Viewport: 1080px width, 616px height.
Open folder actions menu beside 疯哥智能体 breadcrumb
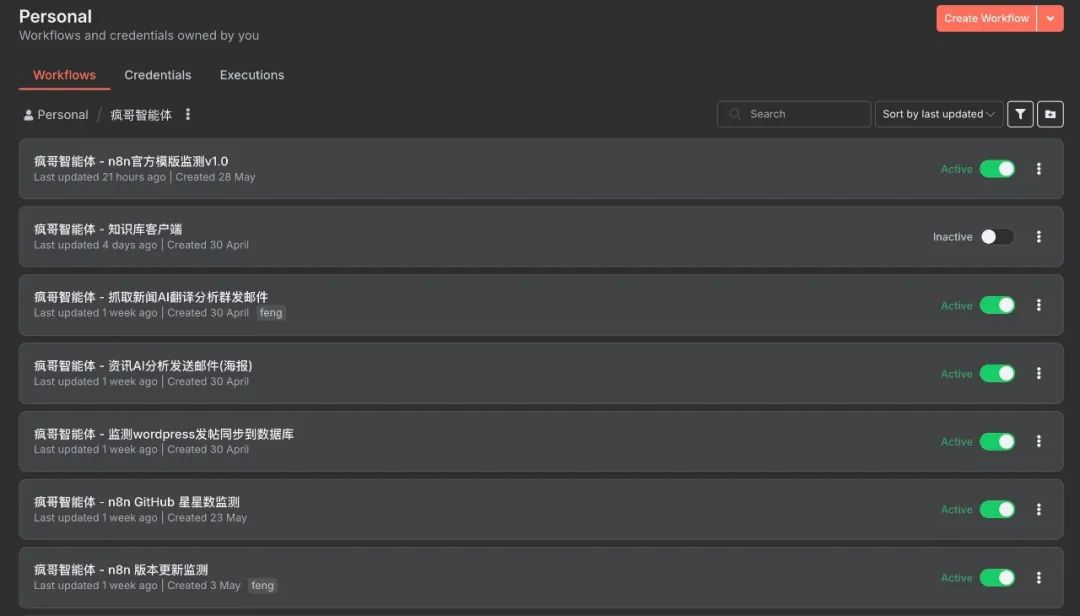click(187, 114)
